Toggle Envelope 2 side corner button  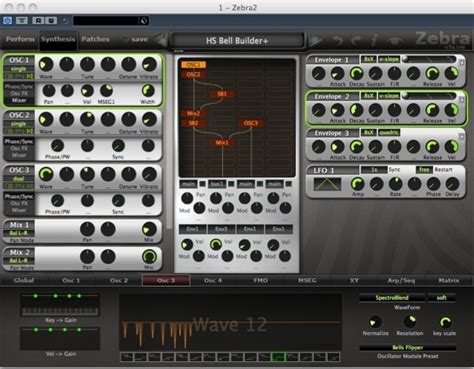(462, 99)
